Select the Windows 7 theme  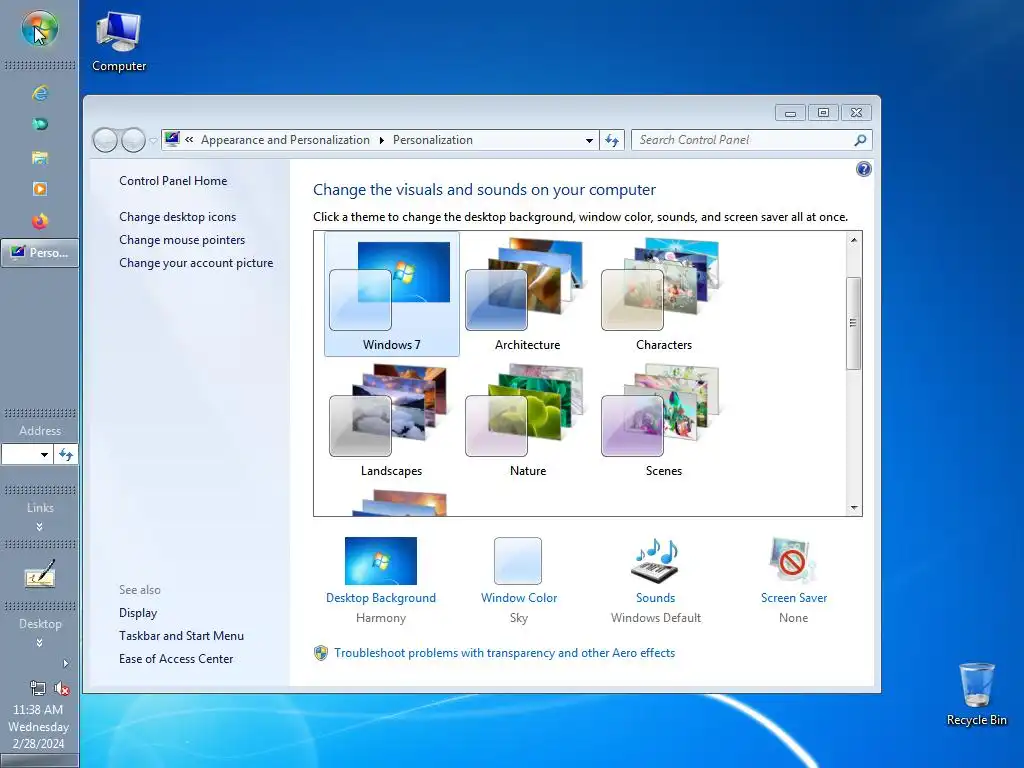coord(392,295)
